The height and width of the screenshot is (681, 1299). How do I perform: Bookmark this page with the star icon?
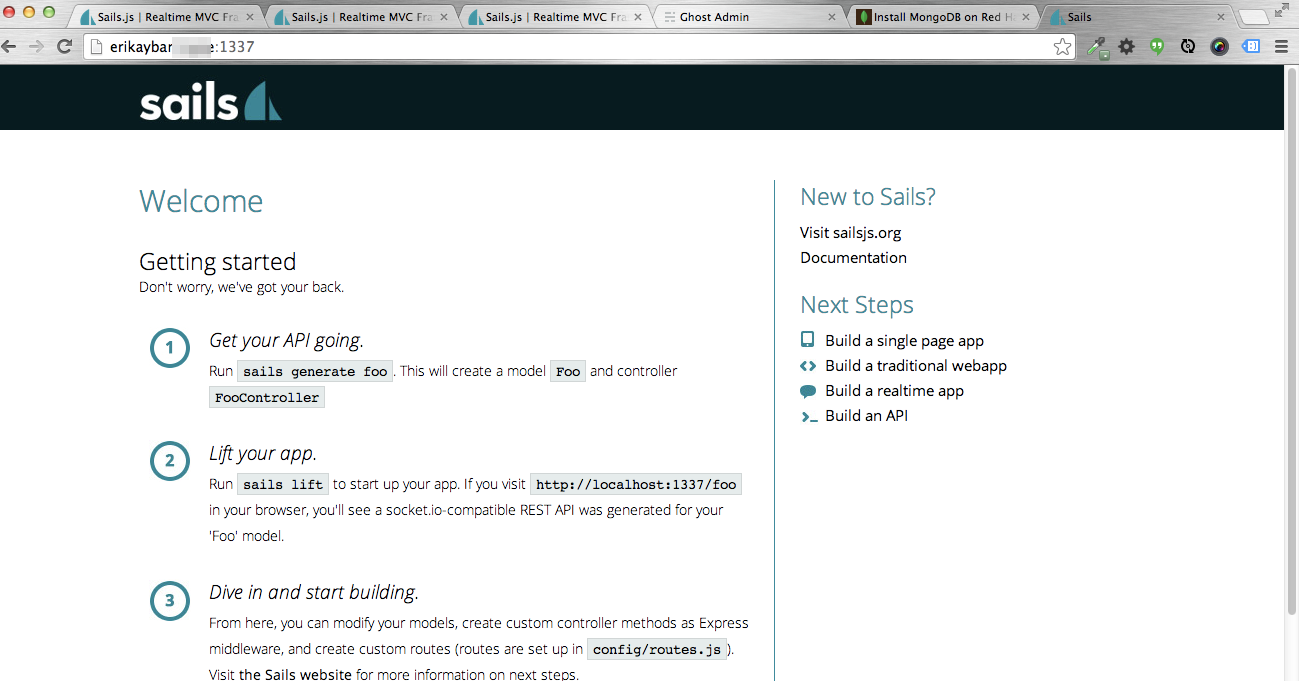click(x=1062, y=46)
